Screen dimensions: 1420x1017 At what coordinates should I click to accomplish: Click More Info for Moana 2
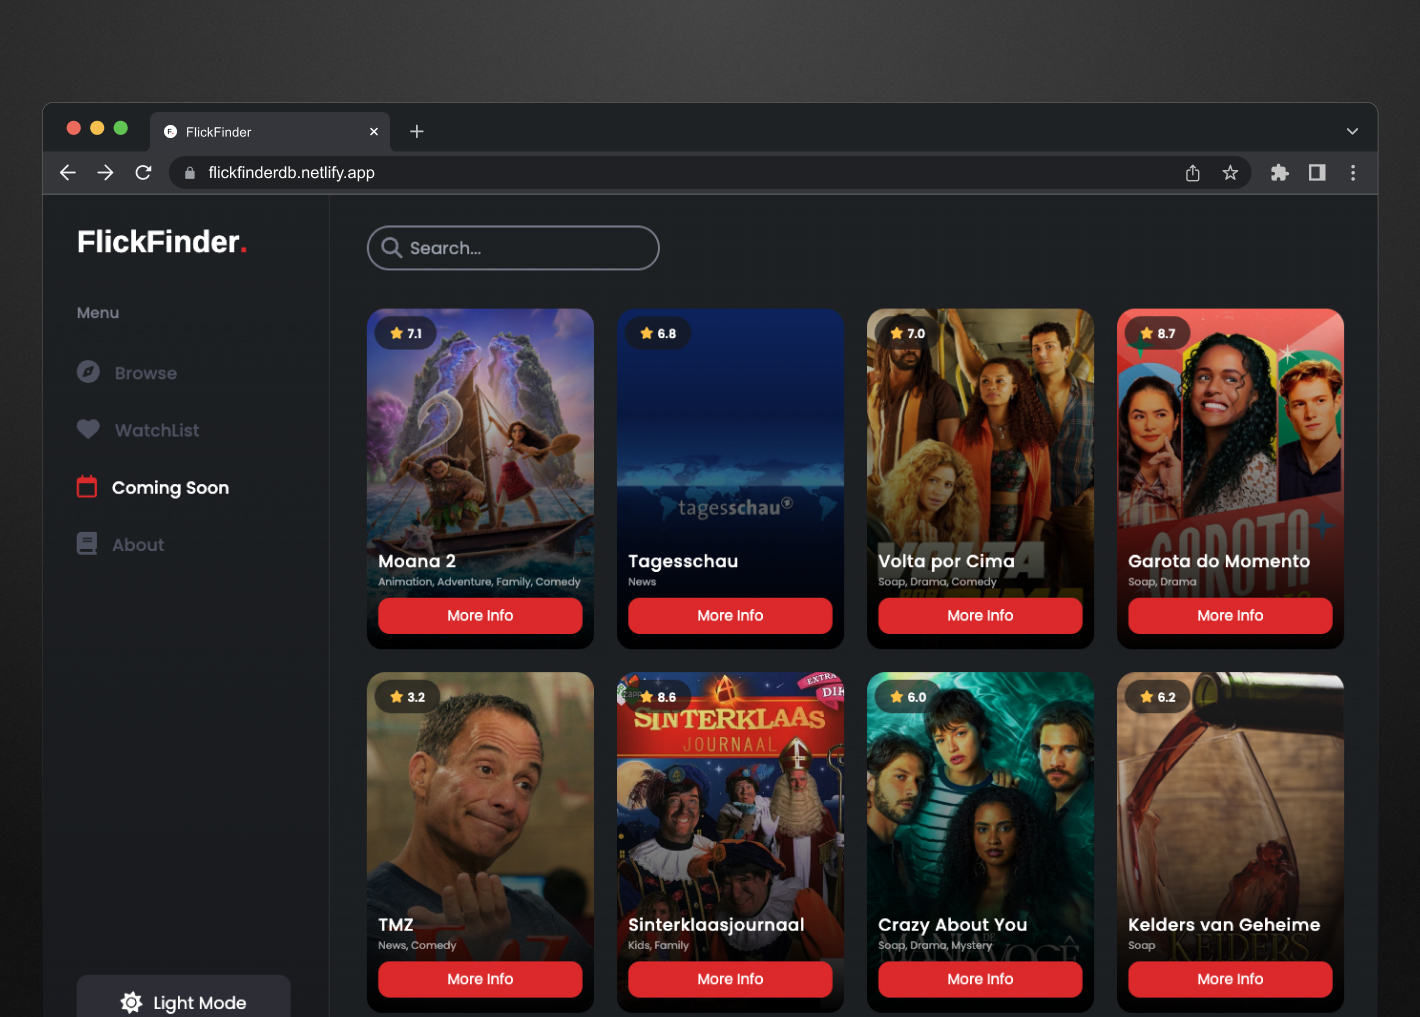point(480,615)
